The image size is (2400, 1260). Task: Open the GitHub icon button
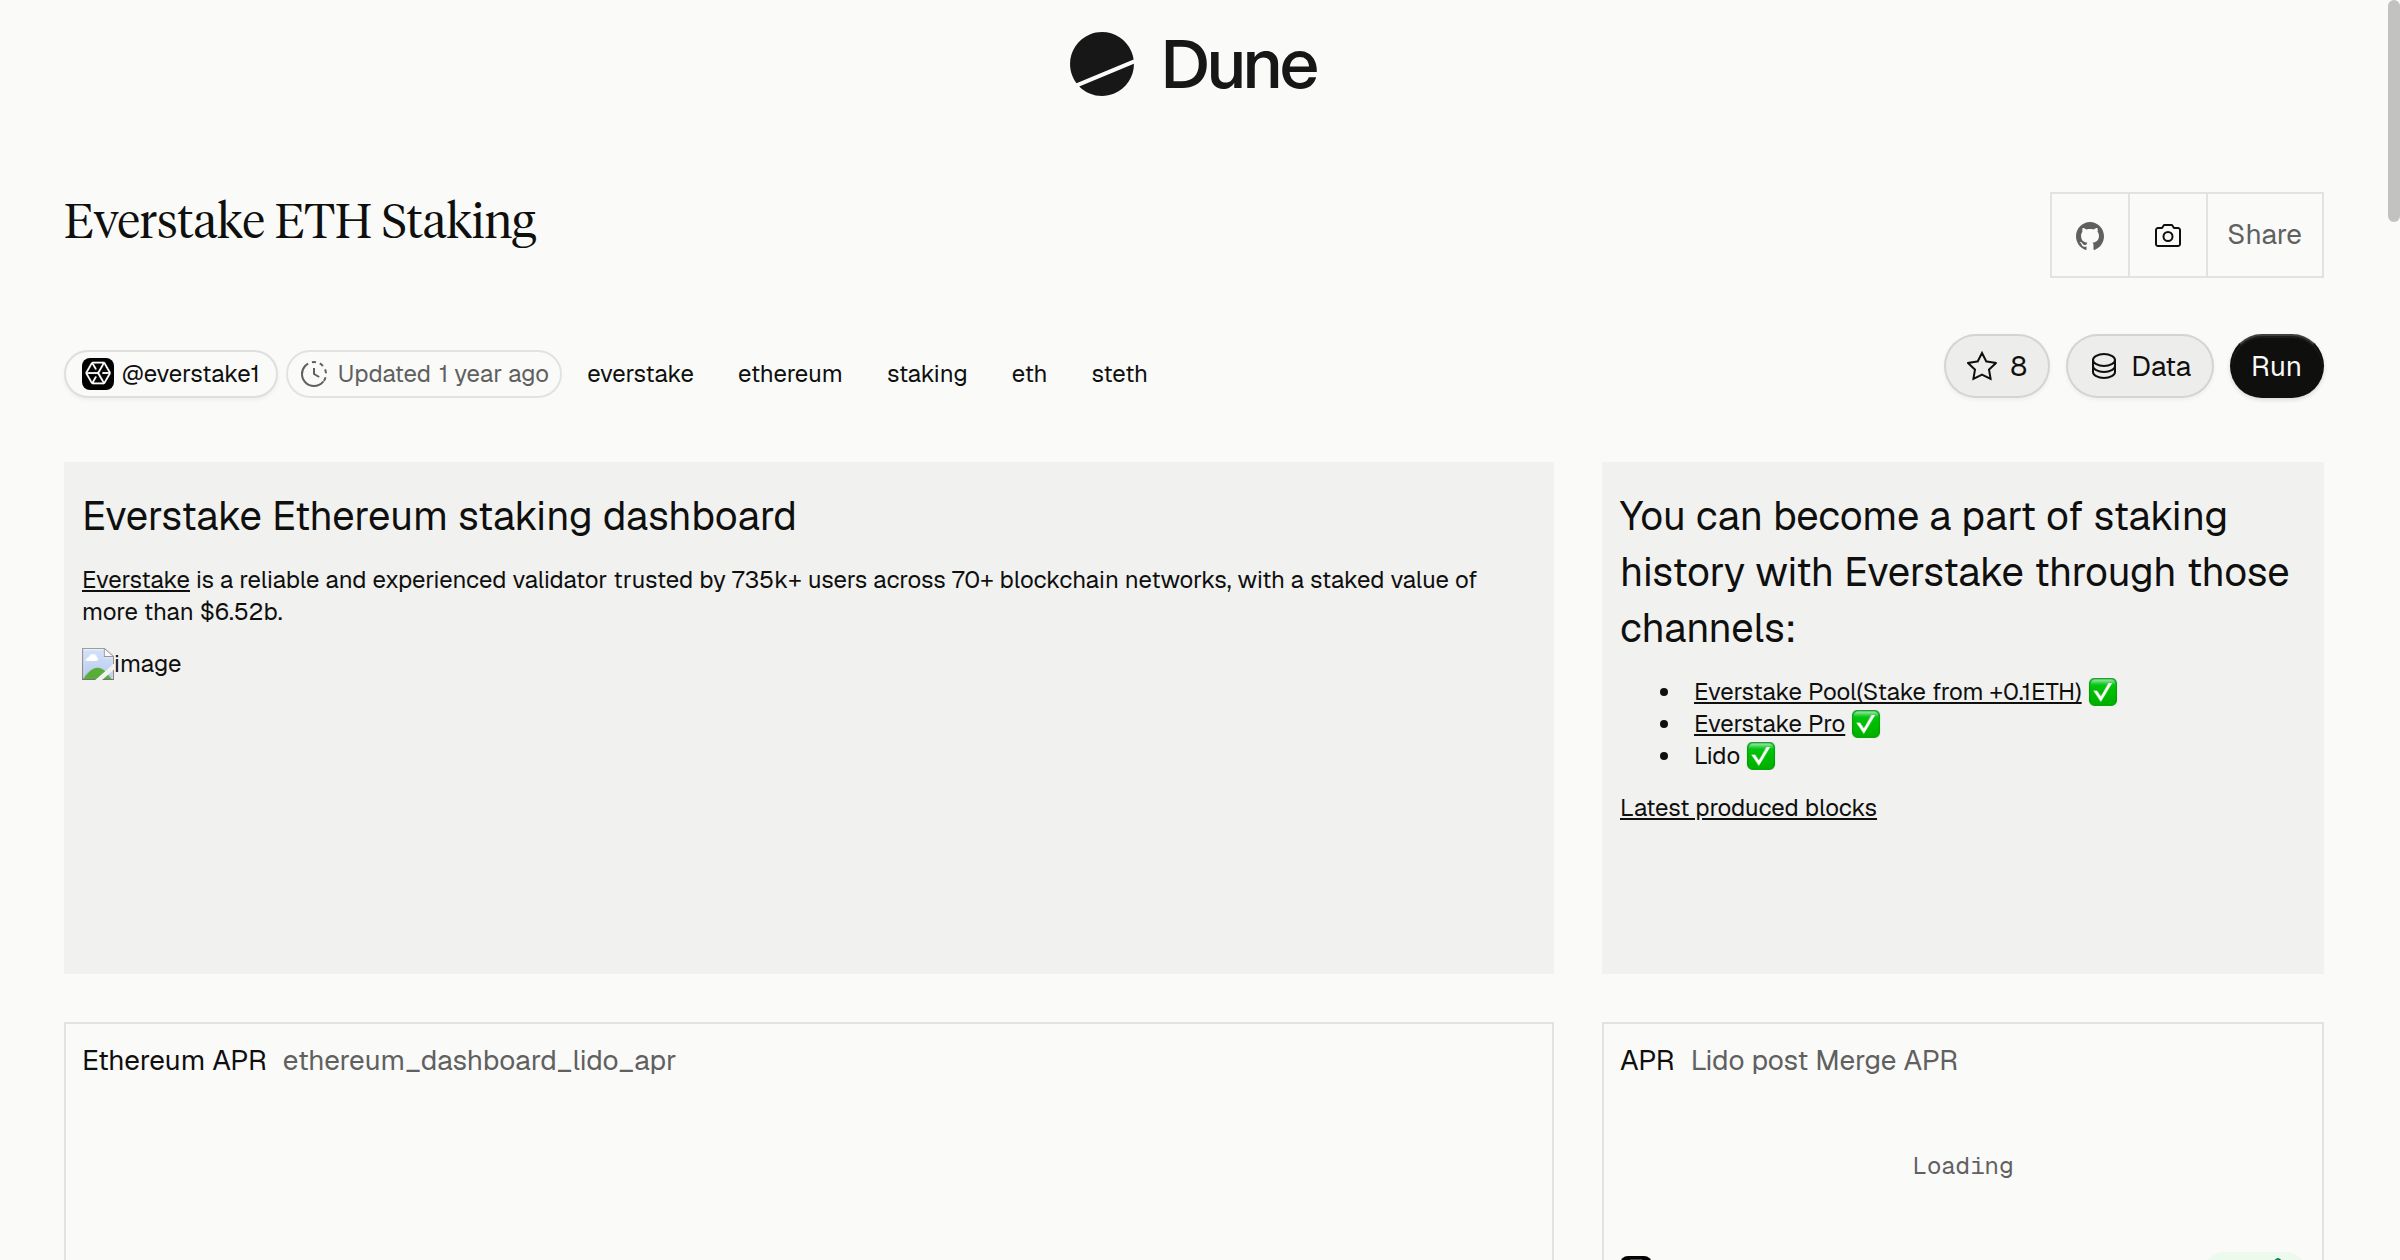[2090, 235]
